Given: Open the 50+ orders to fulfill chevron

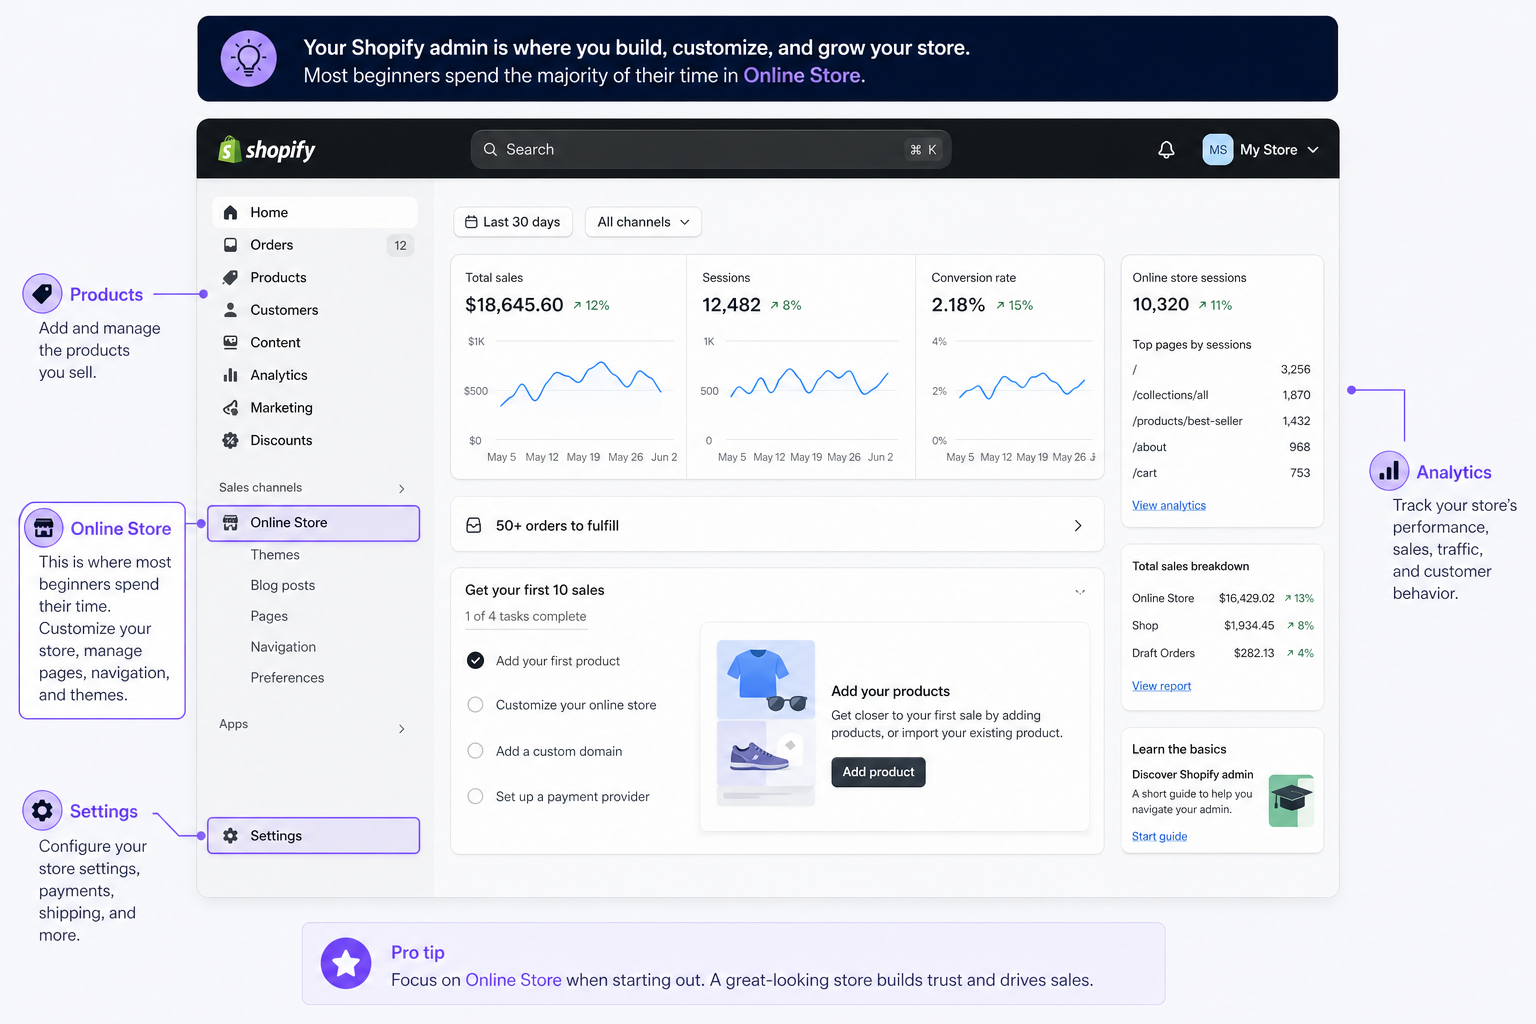Looking at the screenshot, I should tap(1078, 526).
